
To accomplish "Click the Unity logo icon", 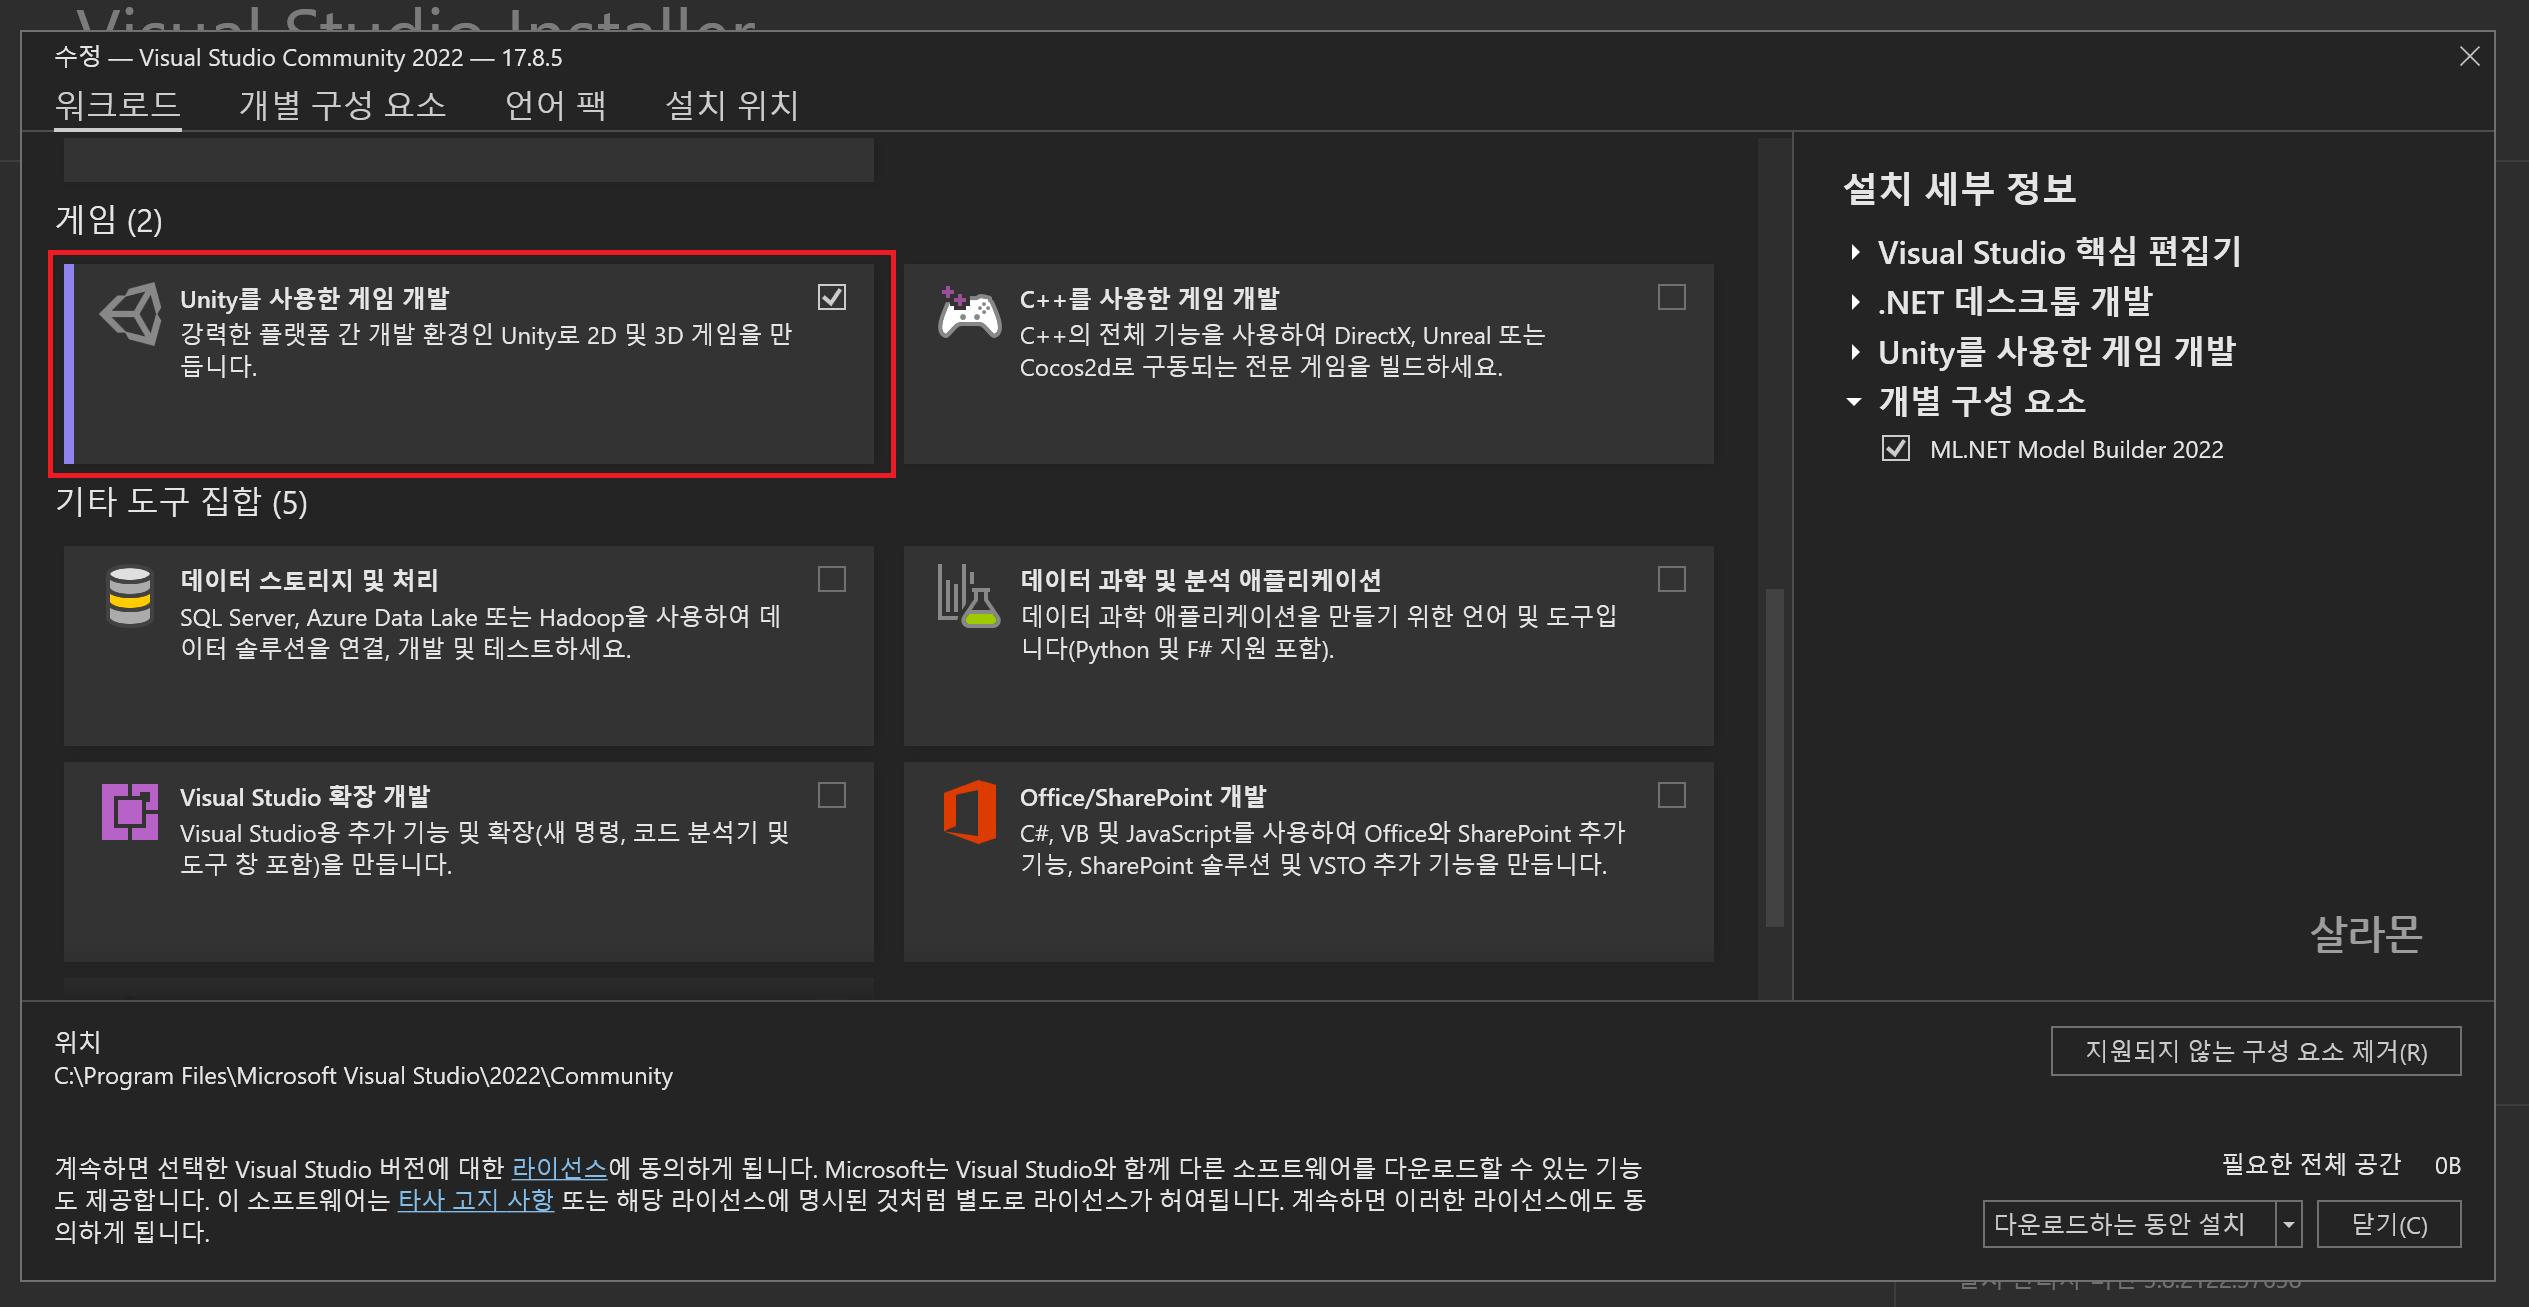I will (x=131, y=314).
